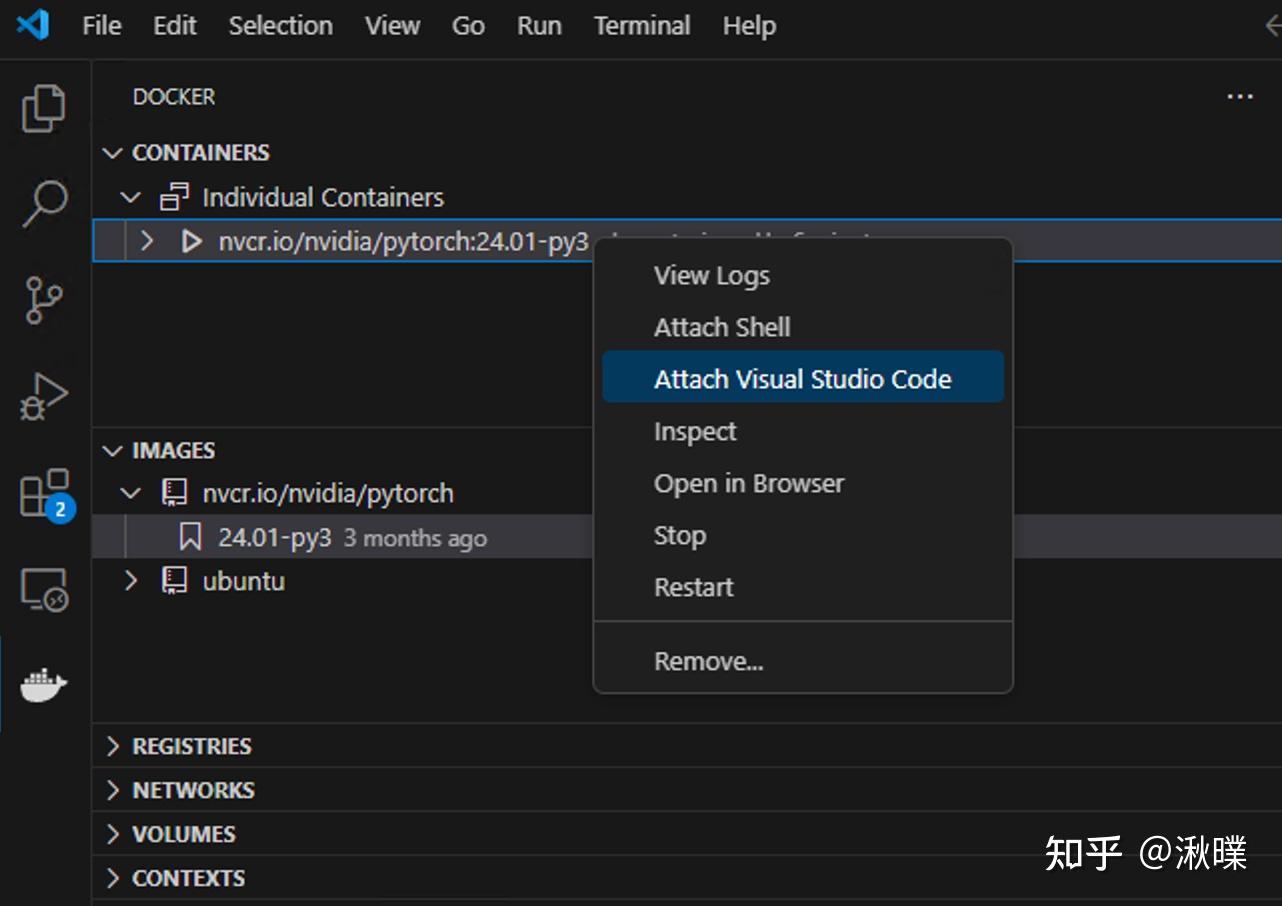This screenshot has height=906, width=1282.
Task: Choose Attach Visual Studio Code
Action: tap(802, 378)
